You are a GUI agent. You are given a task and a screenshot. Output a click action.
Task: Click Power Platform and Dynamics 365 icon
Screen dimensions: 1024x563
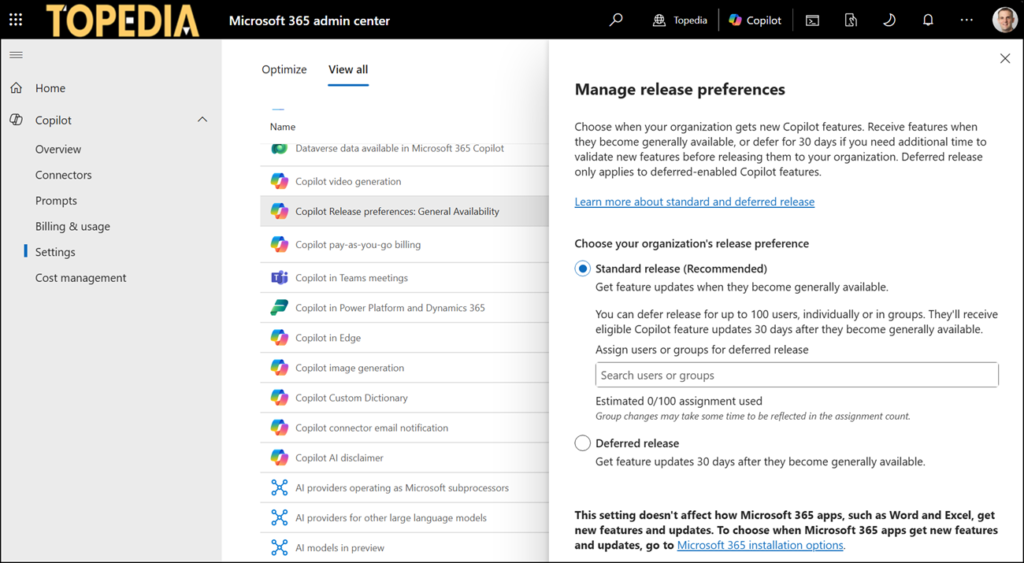click(x=280, y=308)
